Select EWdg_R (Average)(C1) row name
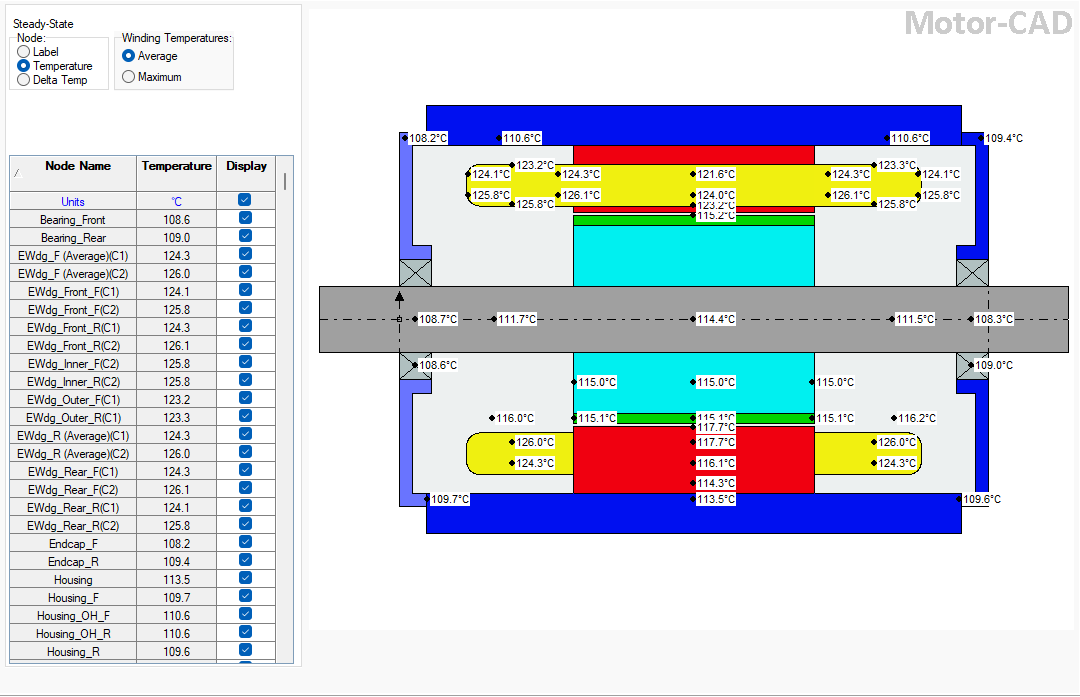Image resolution: width=1080 pixels, height=697 pixels. 72,436
